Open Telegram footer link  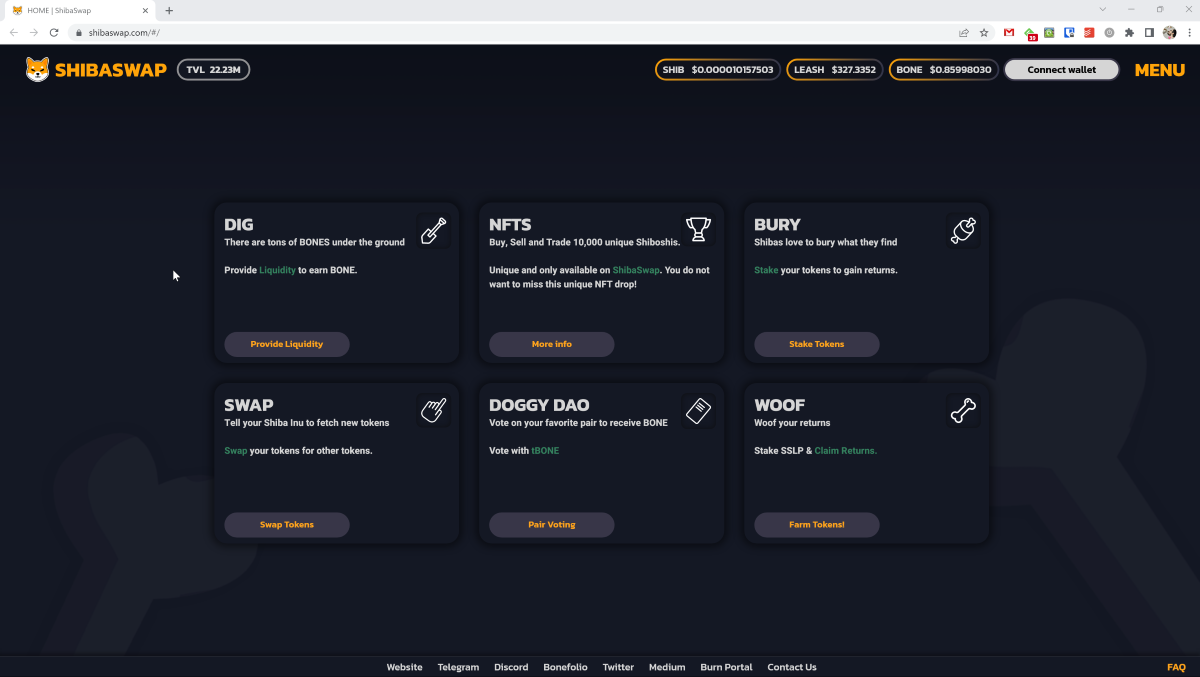tap(458, 667)
